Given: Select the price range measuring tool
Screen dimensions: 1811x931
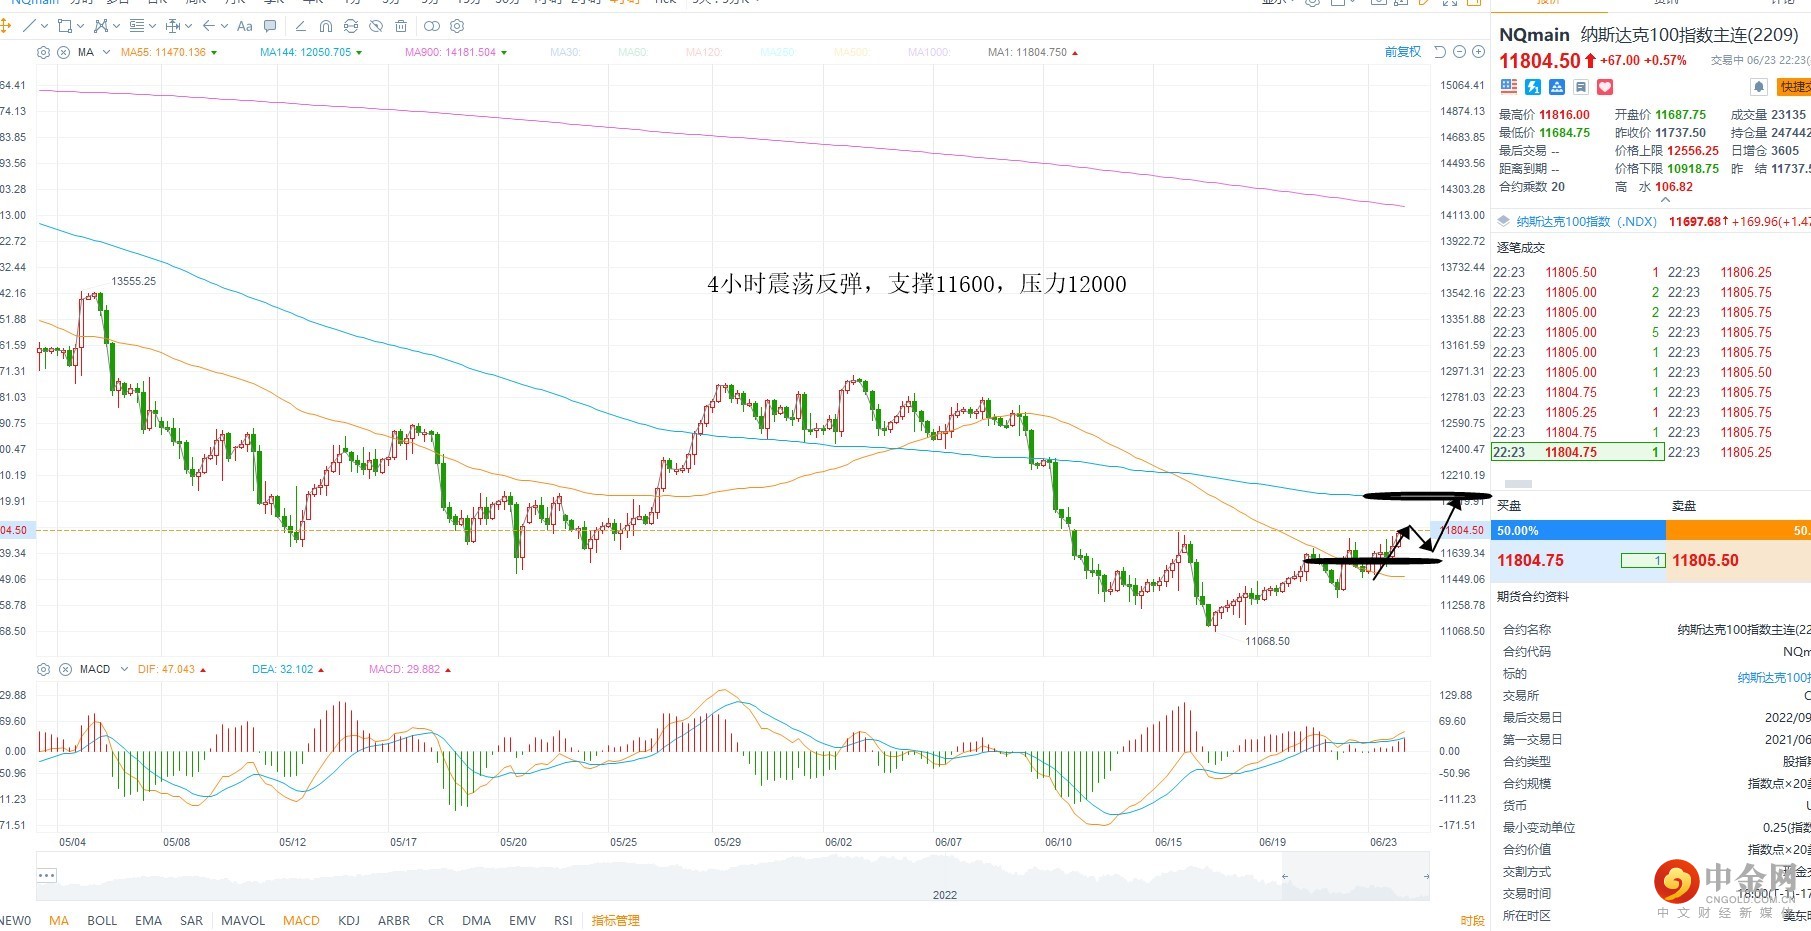Looking at the screenshot, I should point(173,26).
